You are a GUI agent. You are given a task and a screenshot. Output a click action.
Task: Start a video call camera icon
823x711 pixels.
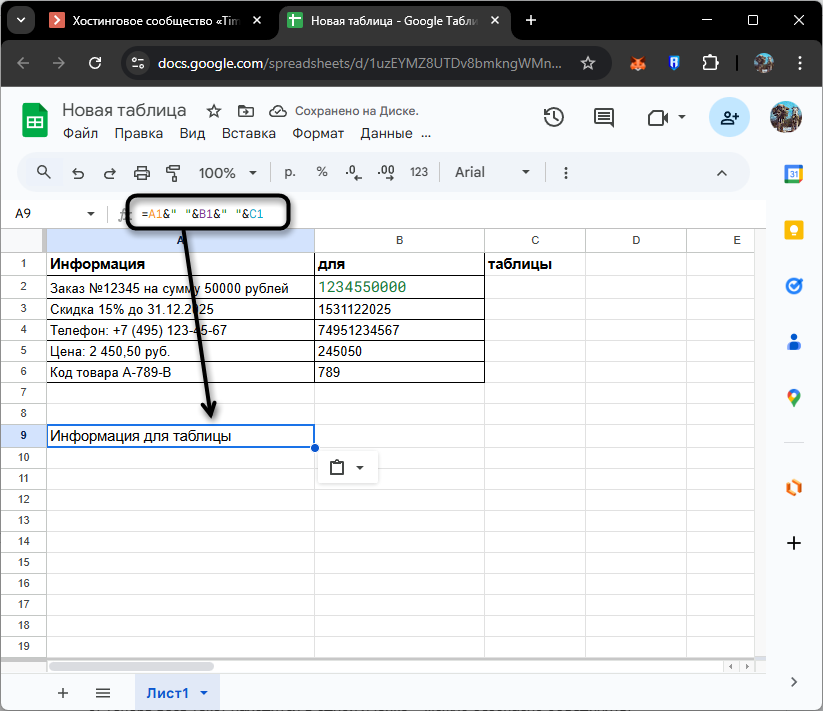(x=658, y=118)
